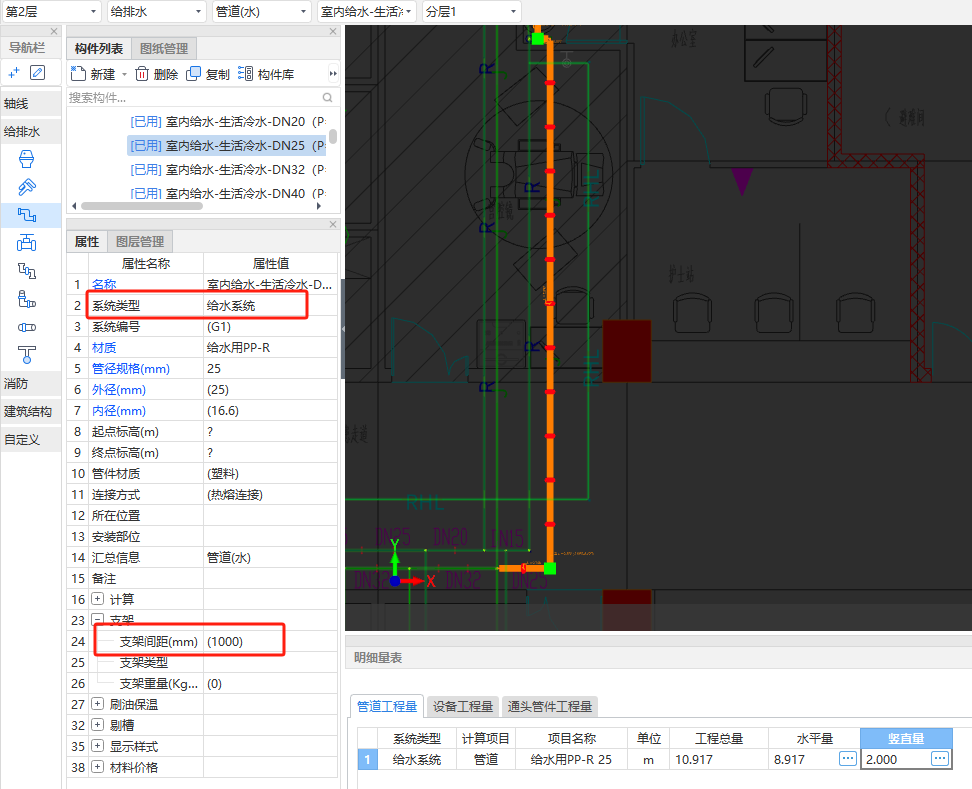Screen dimensions: 972x789
Task: Click the 新建 new component icon
Action: (x=78, y=74)
